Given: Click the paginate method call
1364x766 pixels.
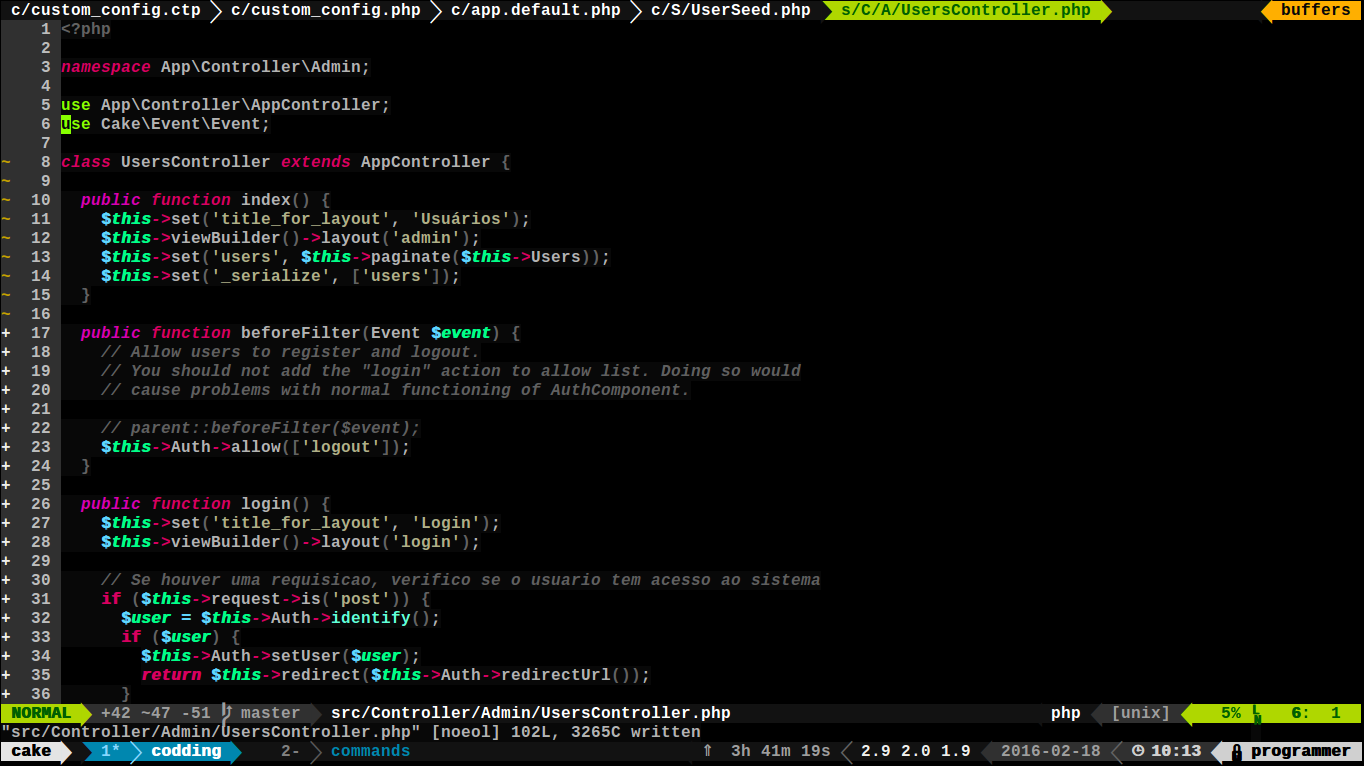Looking at the screenshot, I should [x=410, y=257].
